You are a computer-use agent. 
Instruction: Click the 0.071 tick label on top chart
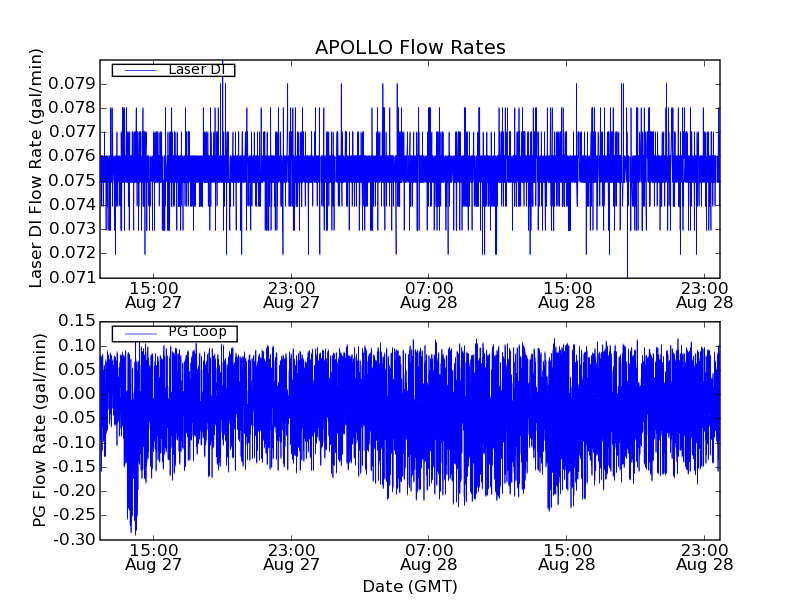click(x=72, y=277)
